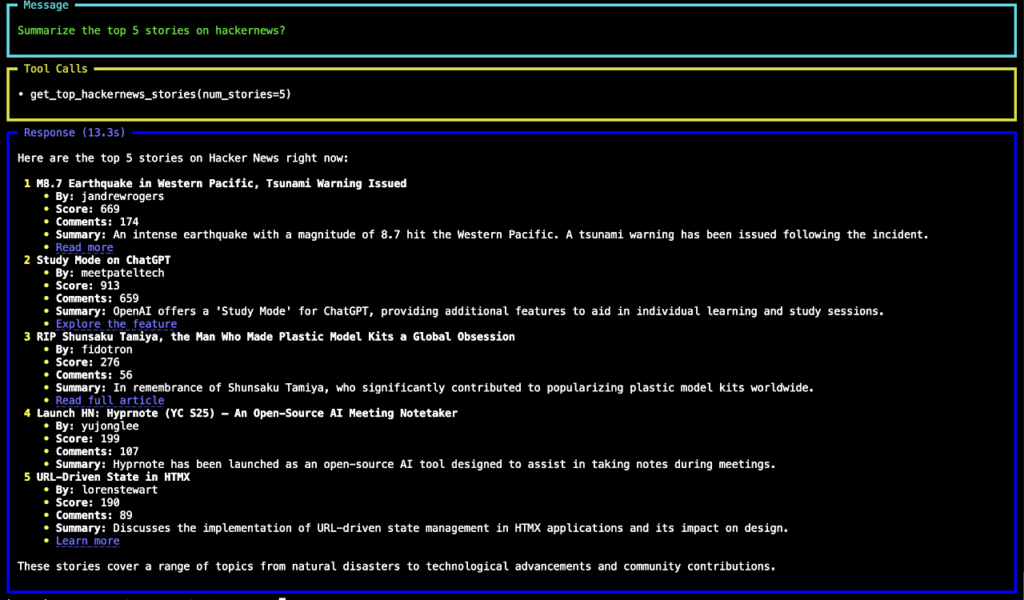Select the 'Study Mode on ChatGPT' headline
Image resolution: width=1024 pixels, height=600 pixels.
(103, 260)
